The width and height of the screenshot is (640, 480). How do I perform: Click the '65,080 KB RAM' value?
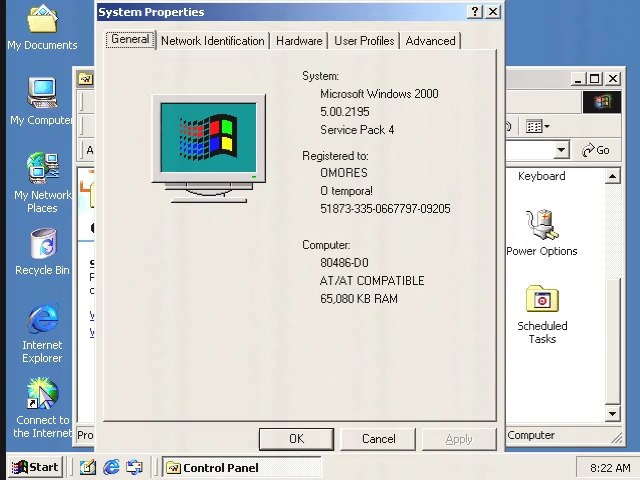(359, 299)
